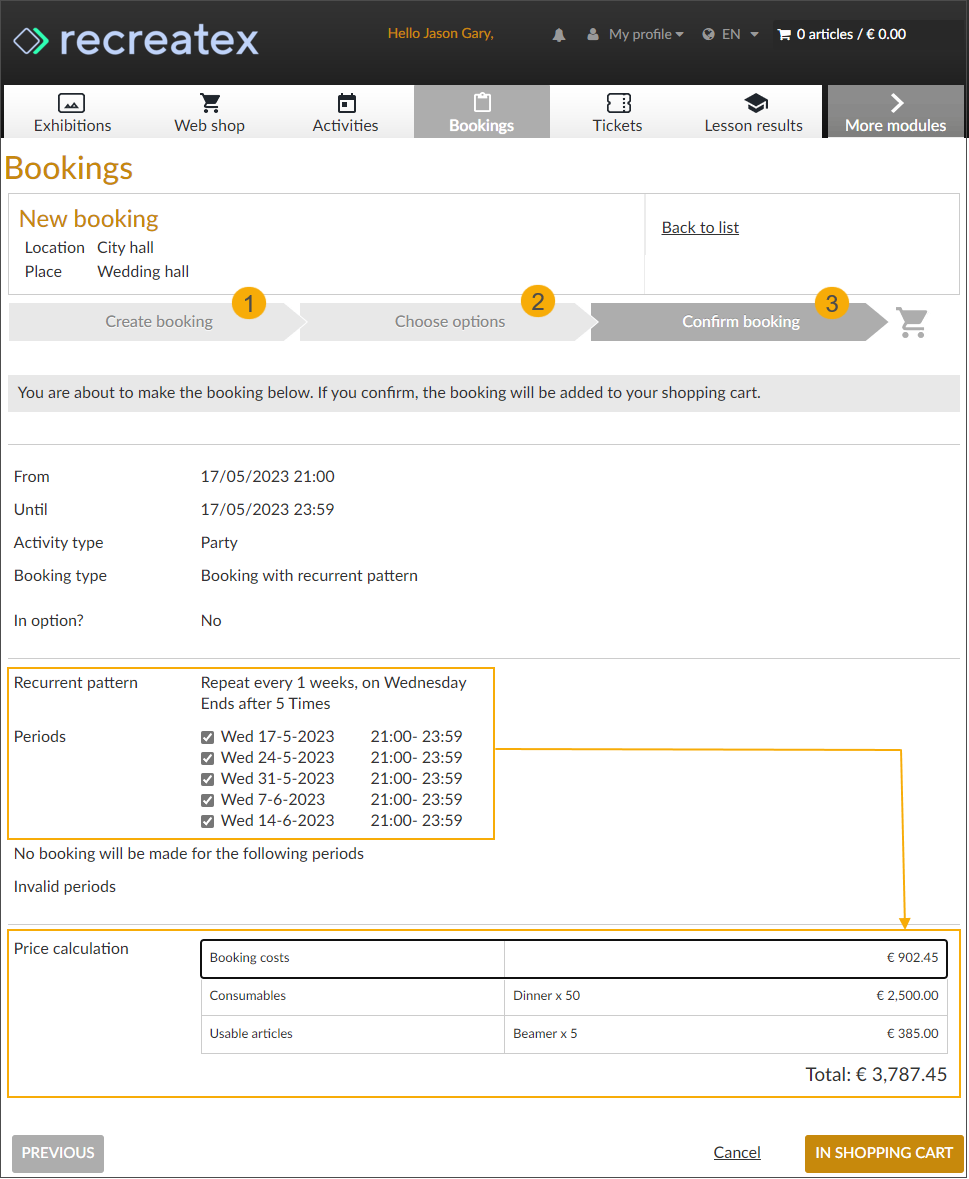
Task: Click the notification bell icon
Action: [559, 35]
